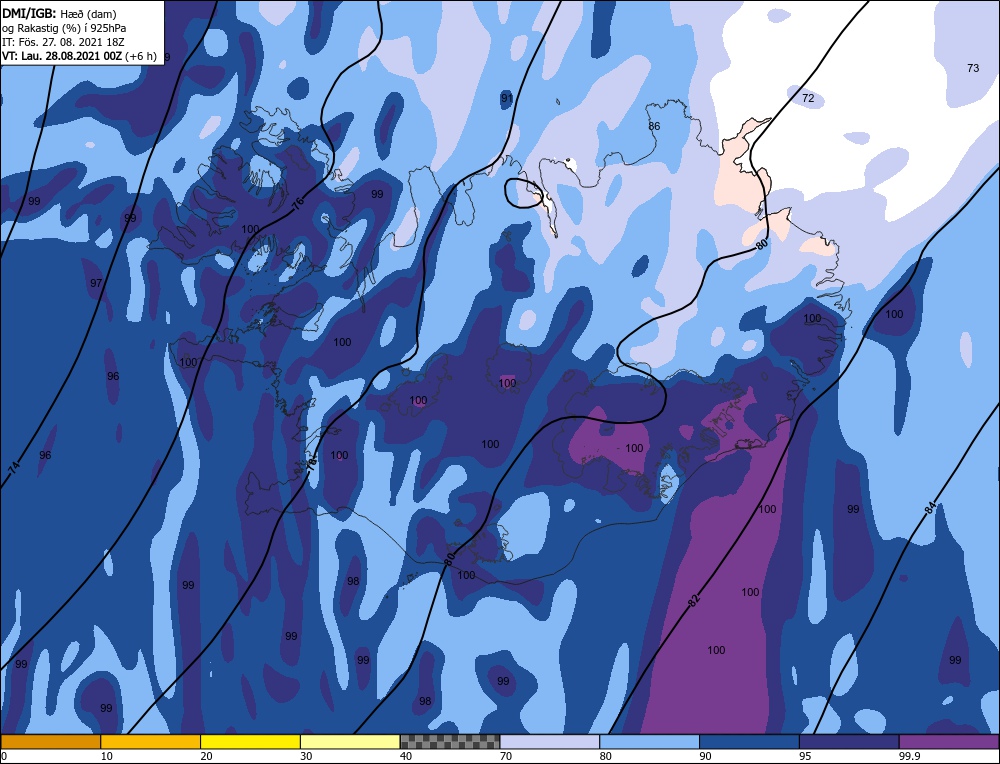Click the bright yellow 20–30 legend swatch
1000x764 pixels.
250,742
